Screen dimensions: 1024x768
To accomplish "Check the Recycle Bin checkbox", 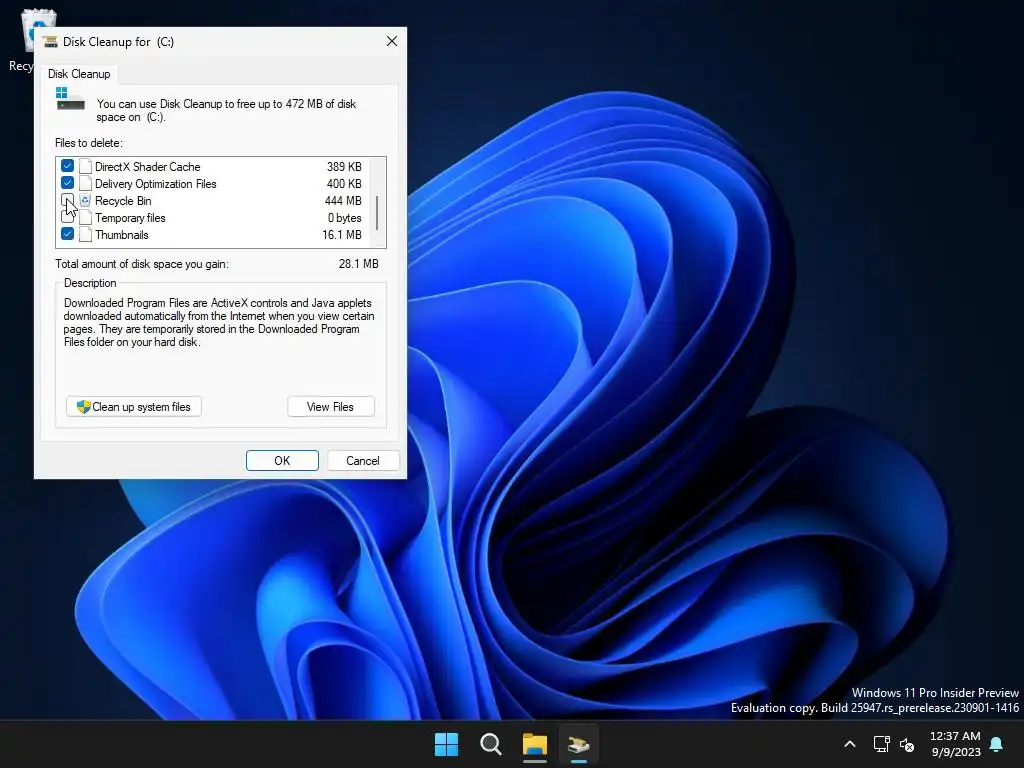I will [x=67, y=200].
